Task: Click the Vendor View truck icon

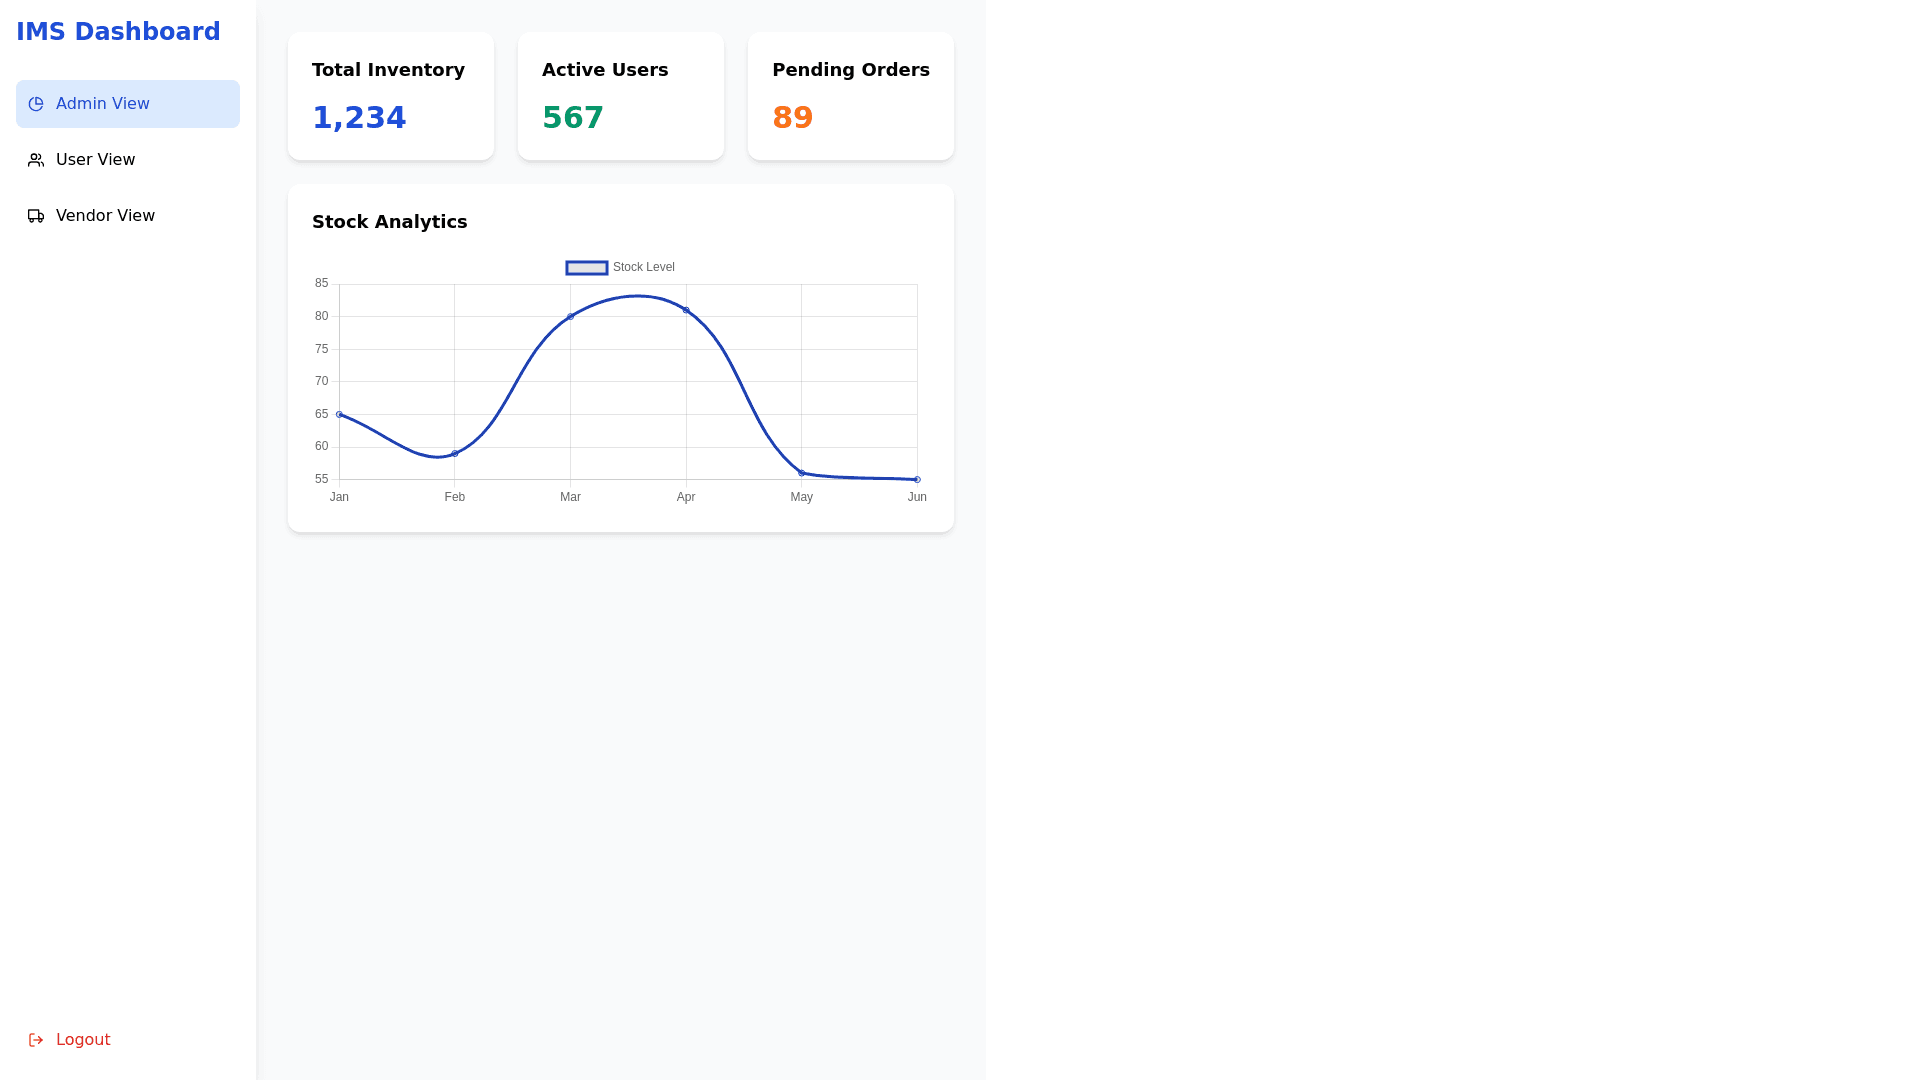Action: pos(36,216)
